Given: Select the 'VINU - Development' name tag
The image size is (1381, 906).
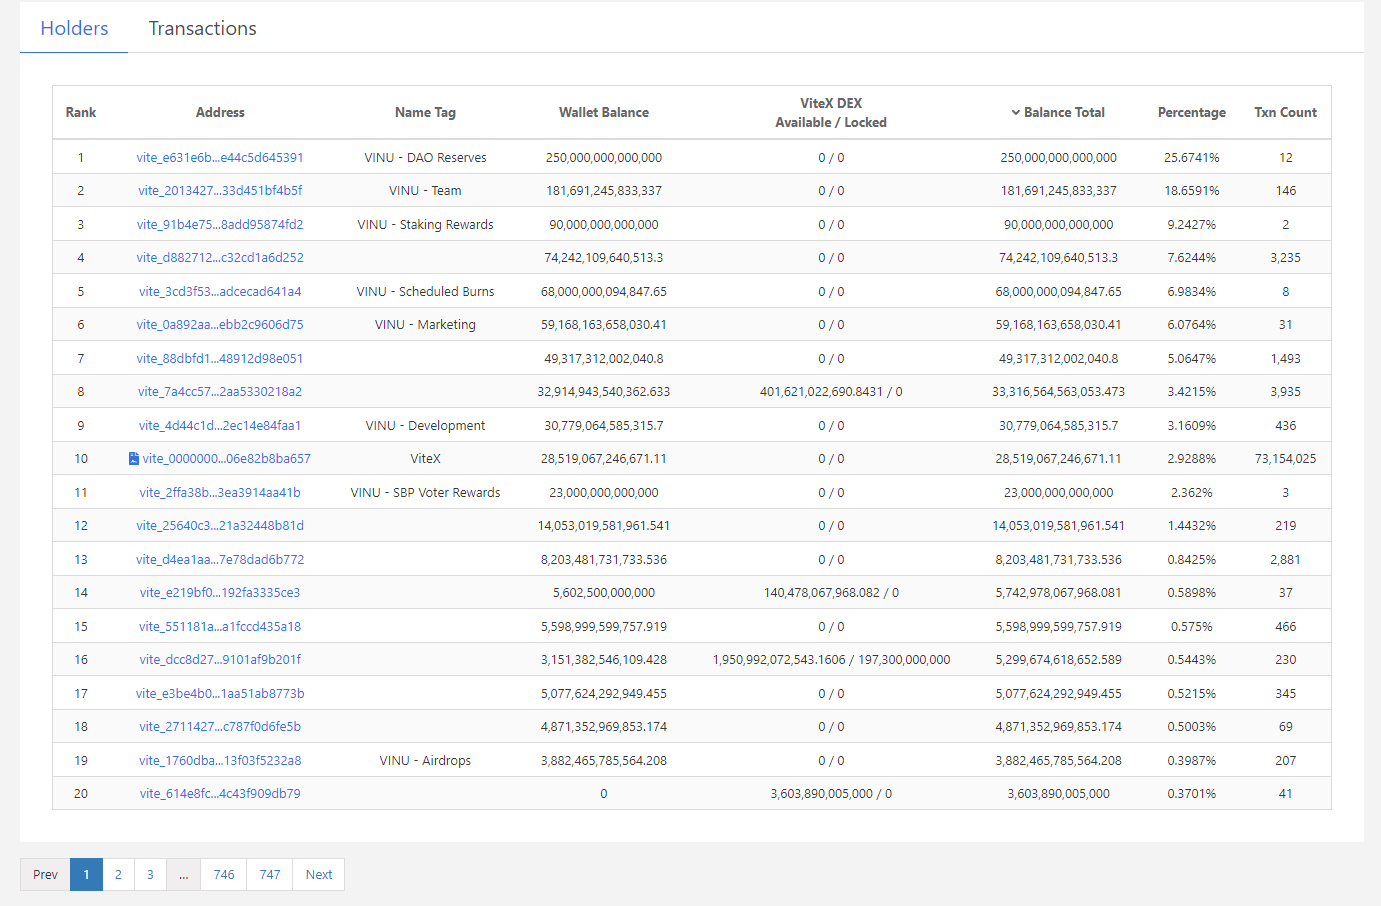Looking at the screenshot, I should coord(425,426).
